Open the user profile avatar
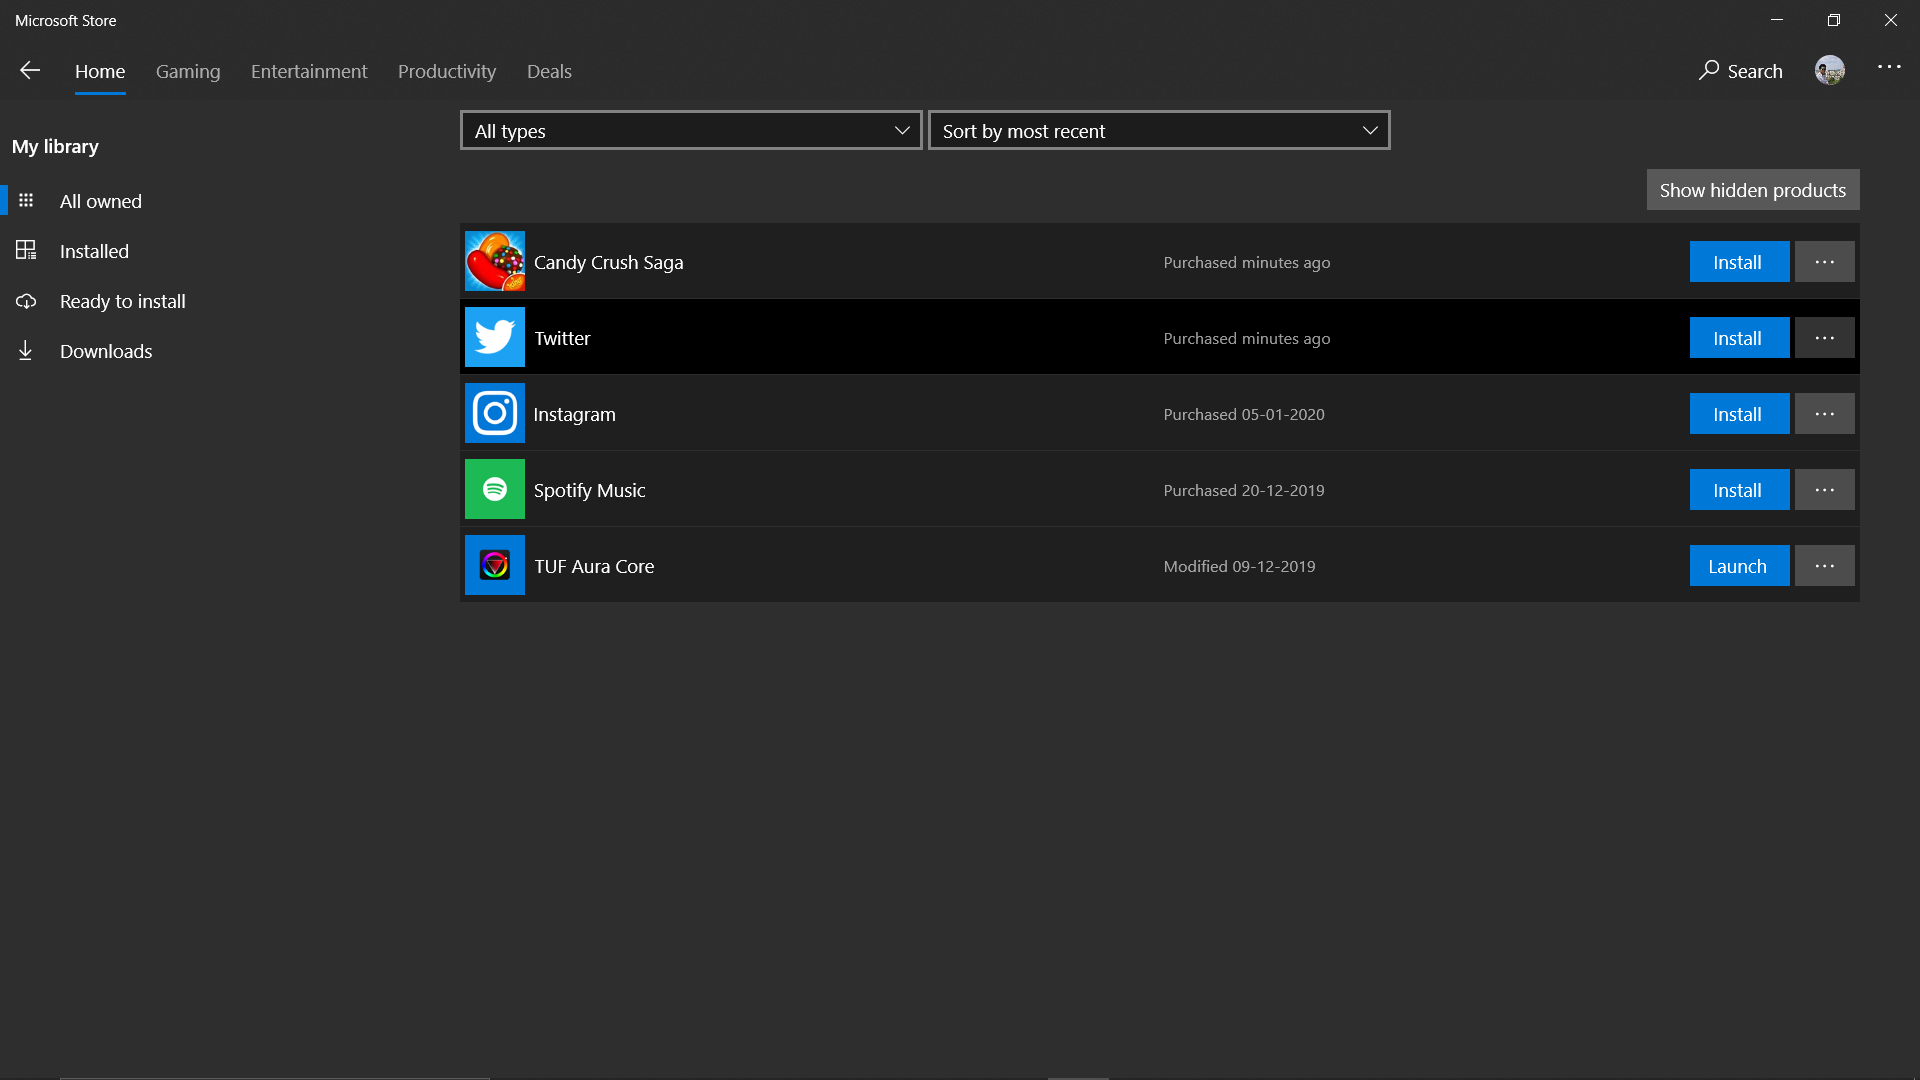This screenshot has width=1920, height=1080. coord(1830,70)
